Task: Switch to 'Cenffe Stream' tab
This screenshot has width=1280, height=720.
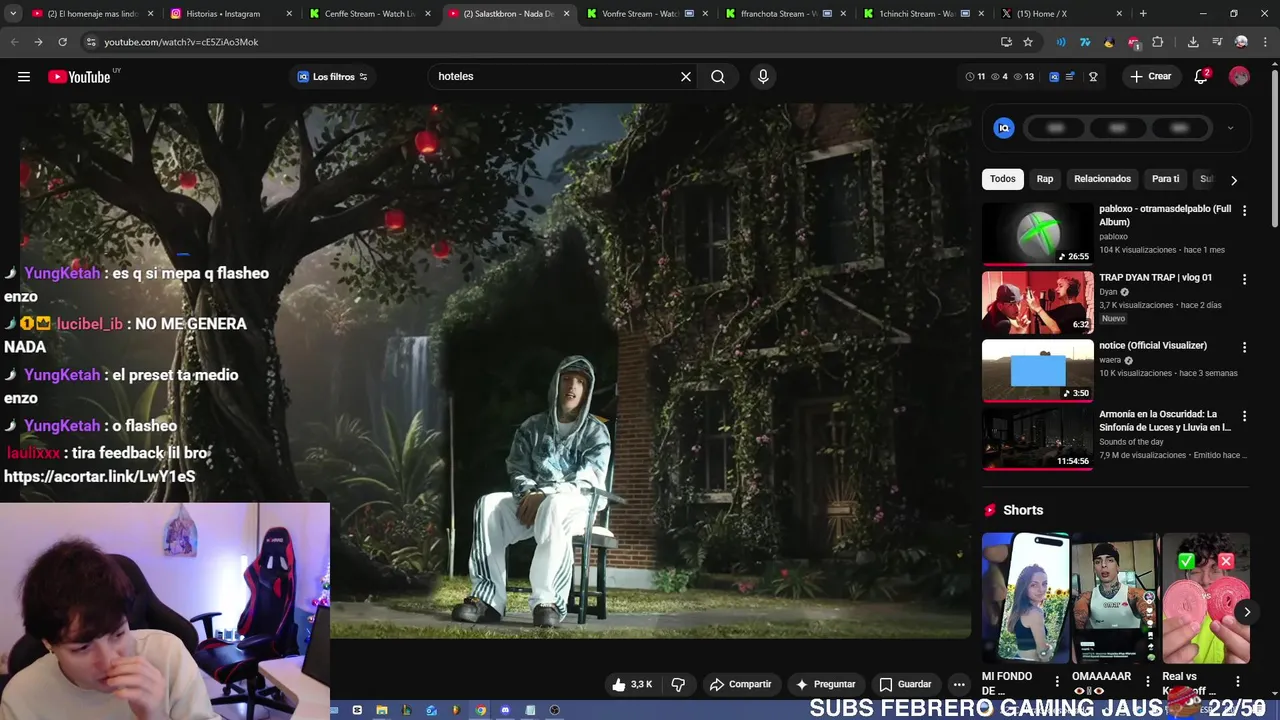Action: coord(368,14)
